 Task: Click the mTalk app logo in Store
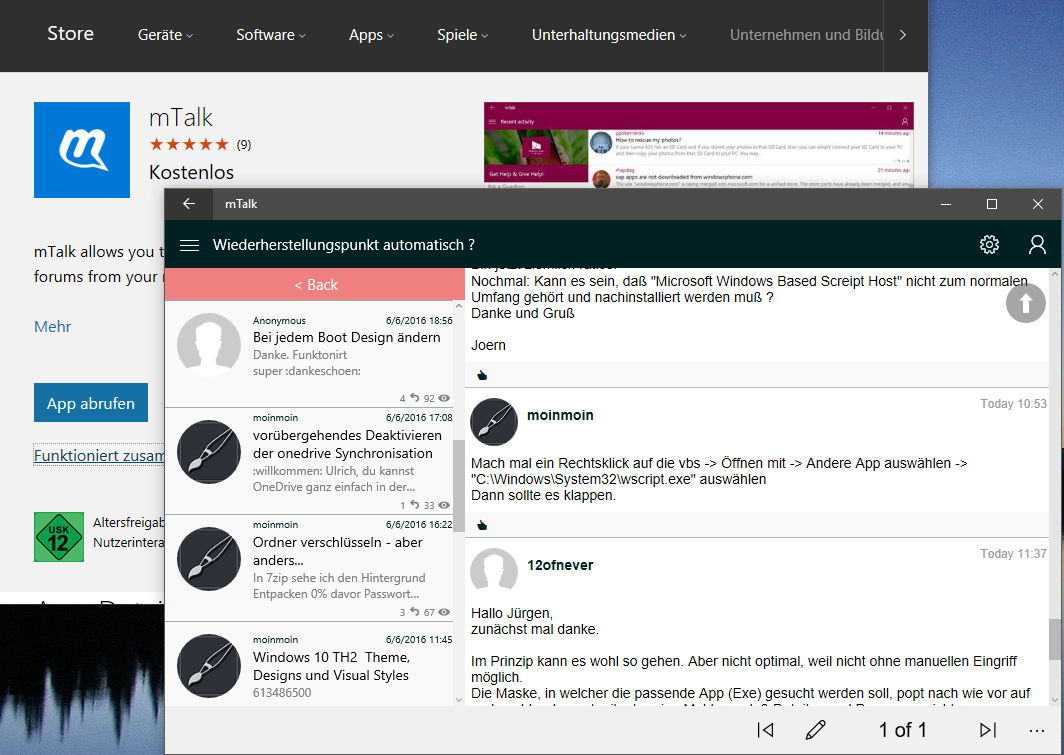(x=82, y=150)
